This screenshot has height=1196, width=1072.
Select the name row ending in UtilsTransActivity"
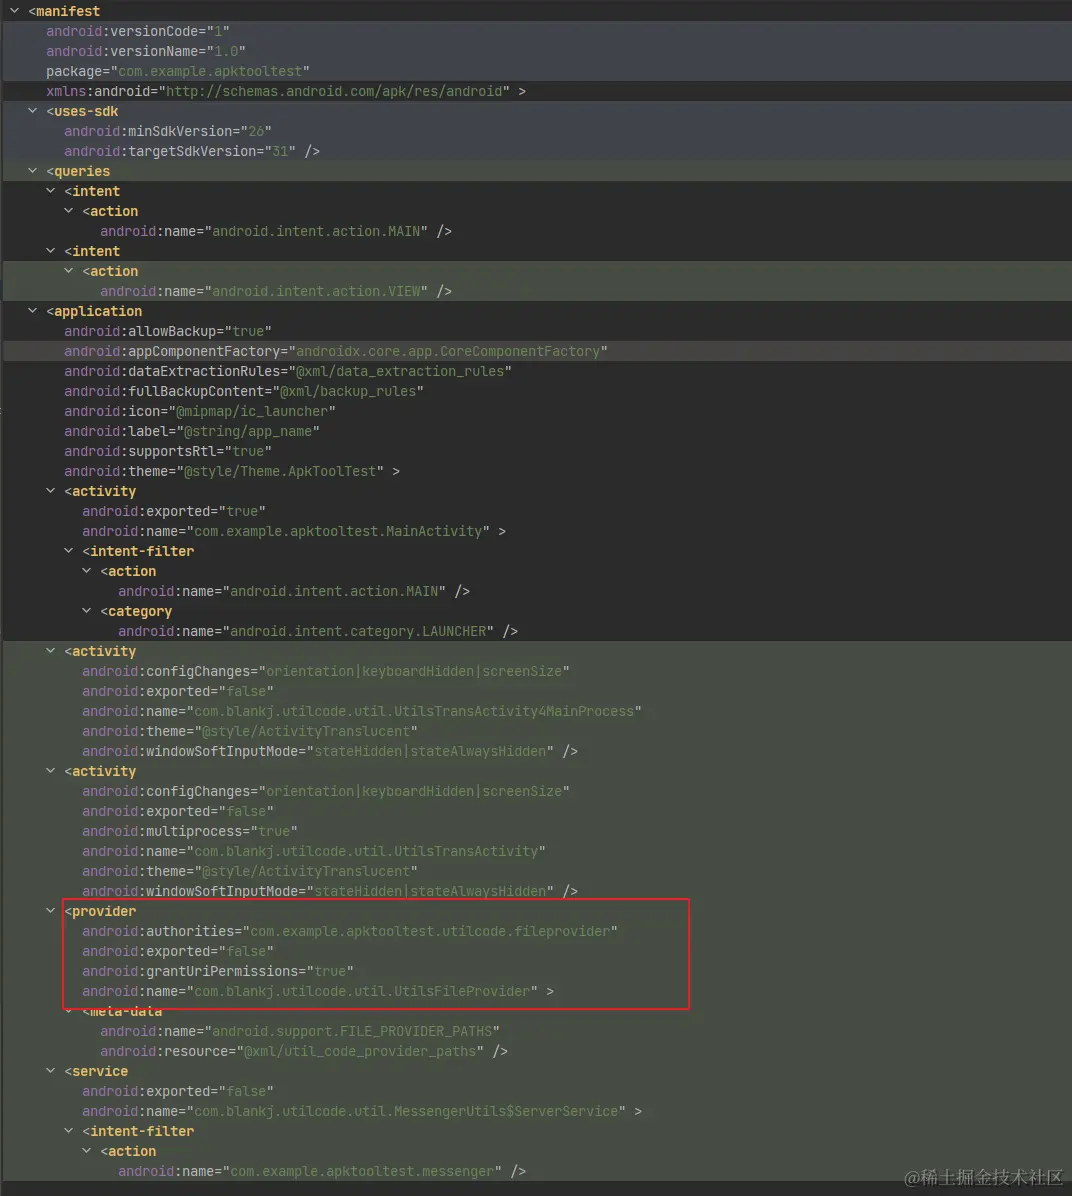point(536,851)
